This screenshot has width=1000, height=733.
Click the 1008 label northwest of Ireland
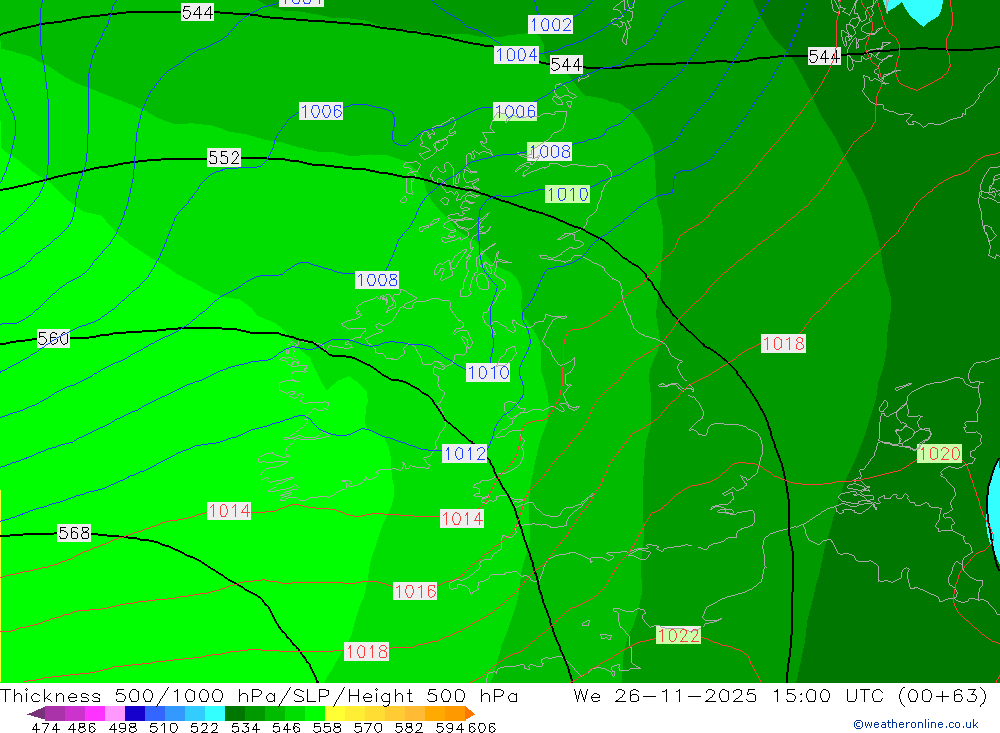point(377,280)
